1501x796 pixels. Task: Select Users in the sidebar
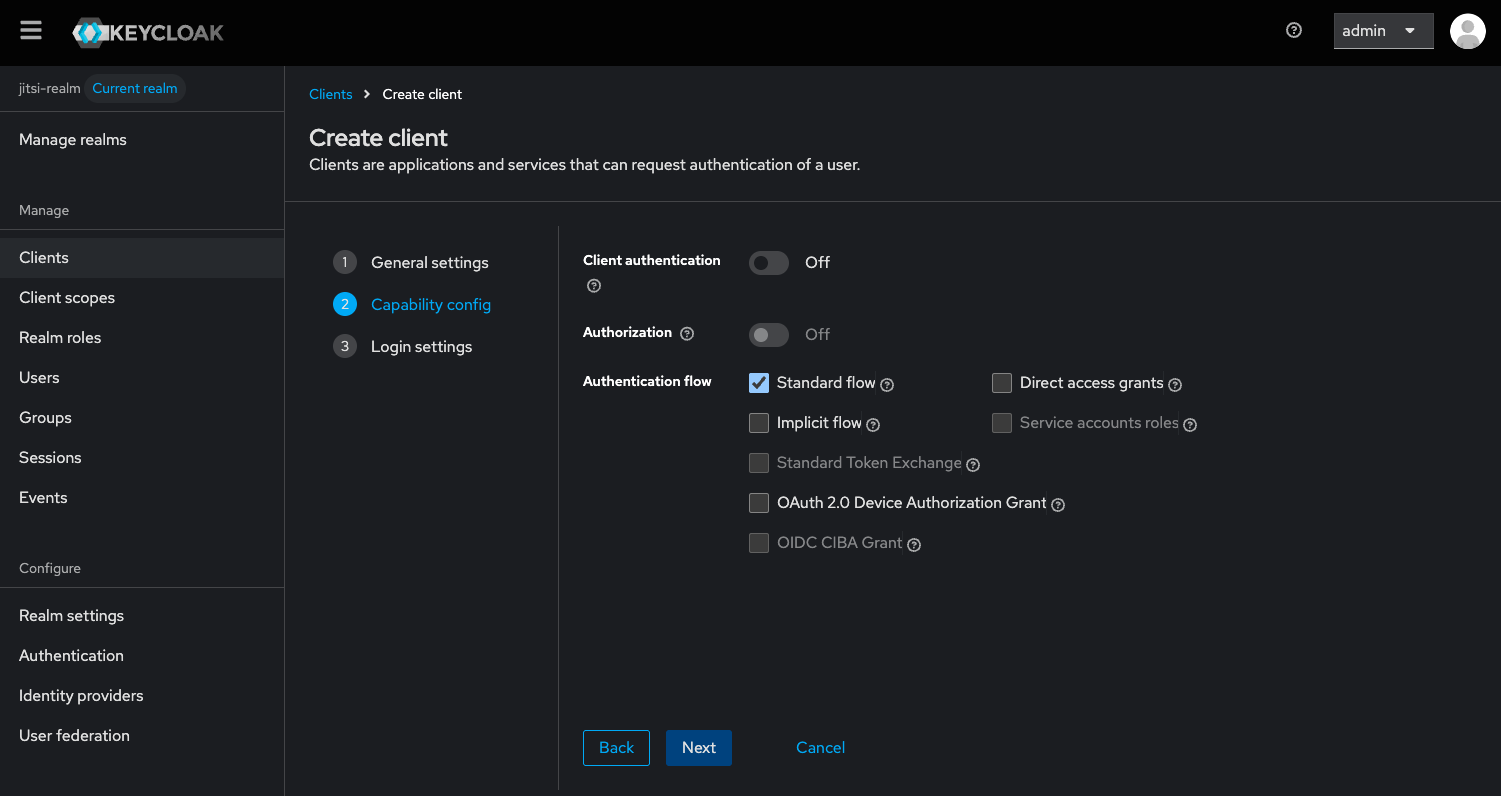point(39,377)
